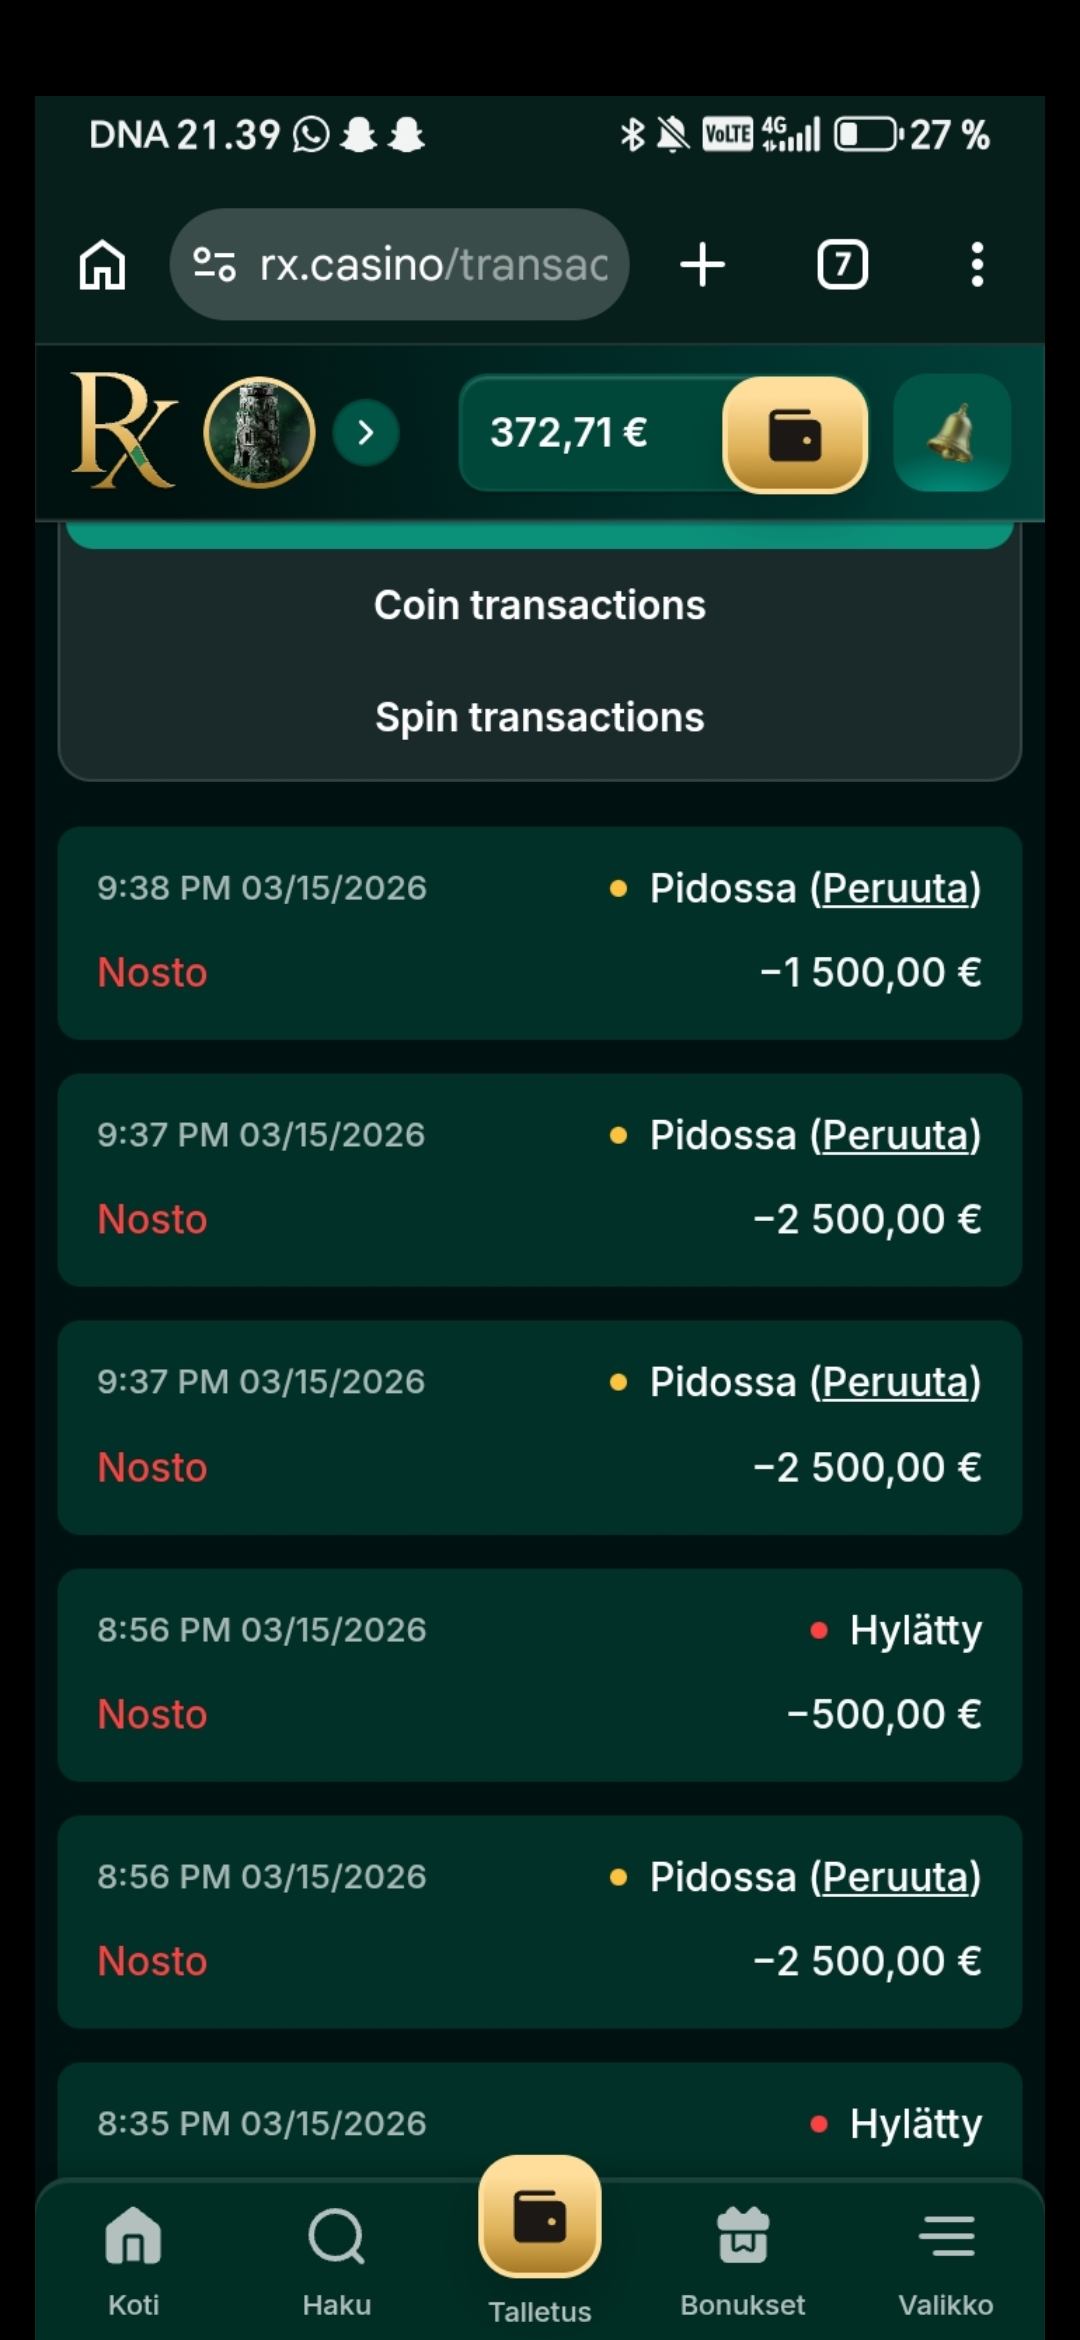Select Spin transactions option

coord(540,717)
